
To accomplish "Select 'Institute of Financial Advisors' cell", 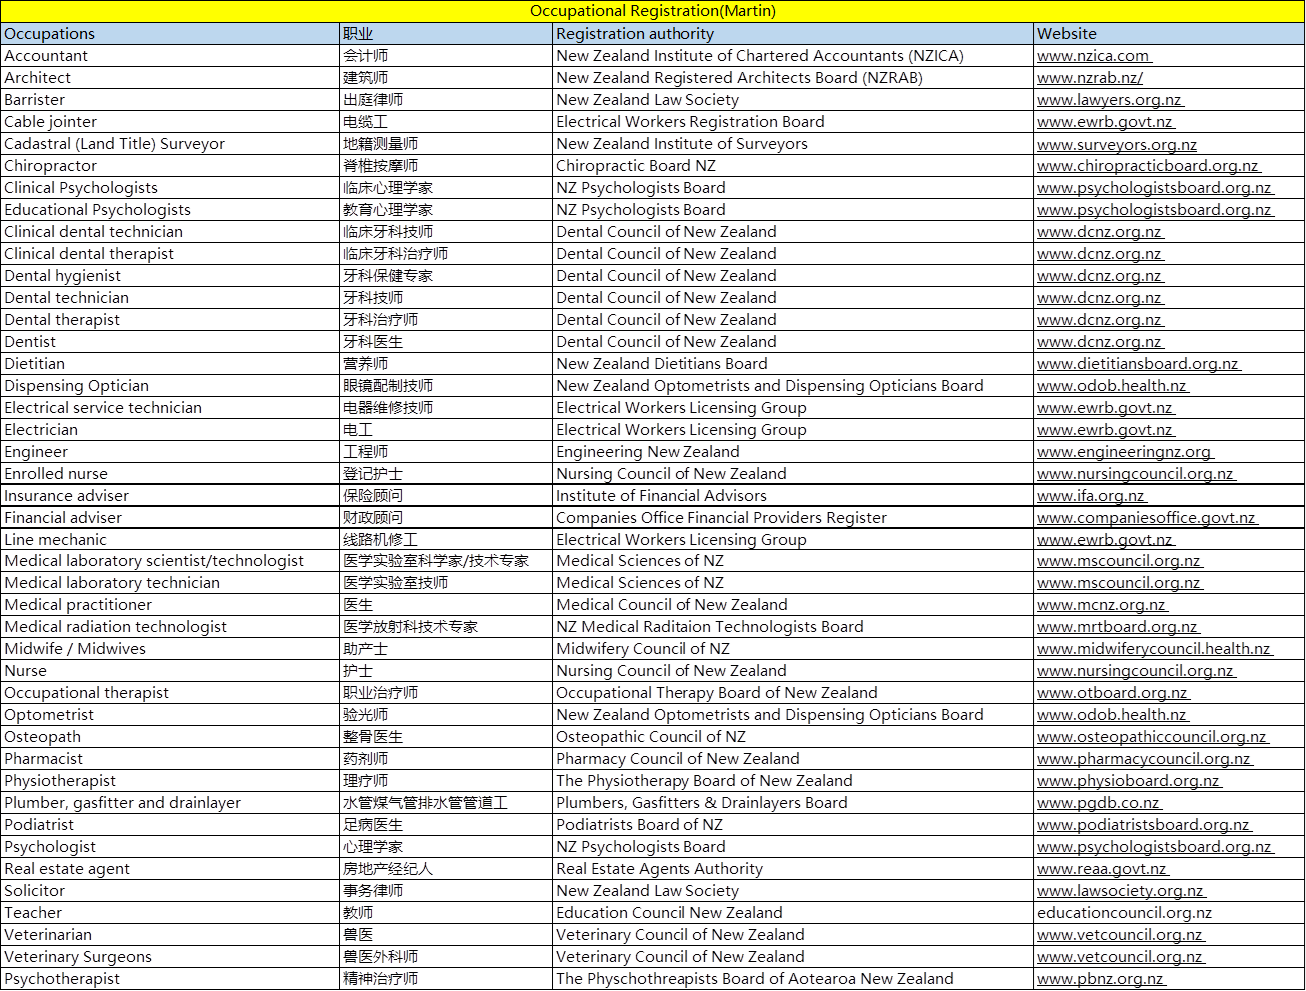I will click(x=794, y=496).
